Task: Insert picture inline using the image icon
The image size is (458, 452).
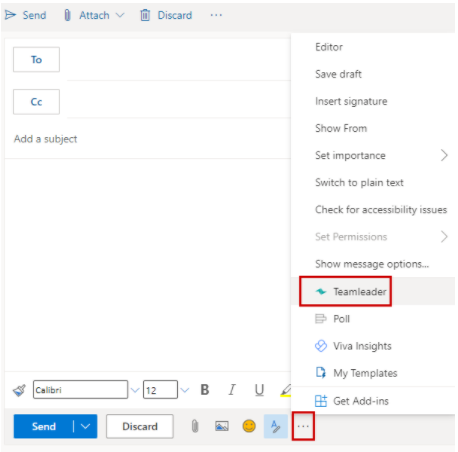Action: pyautogui.click(x=222, y=426)
